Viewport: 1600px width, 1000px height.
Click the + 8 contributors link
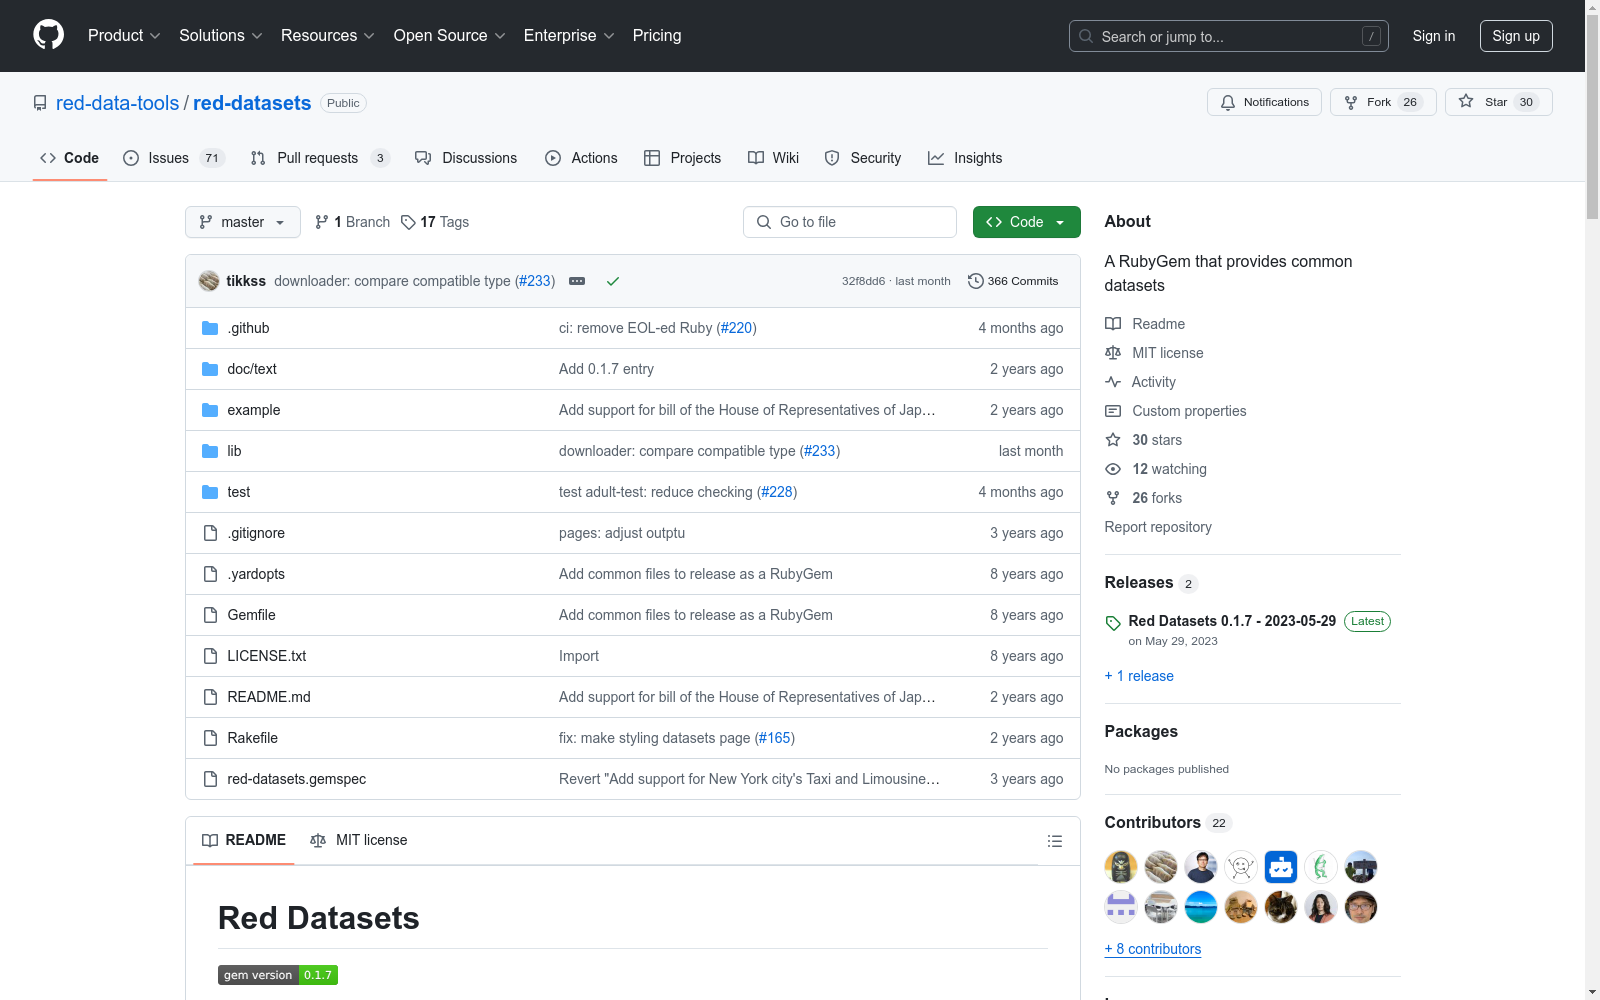point(1153,949)
